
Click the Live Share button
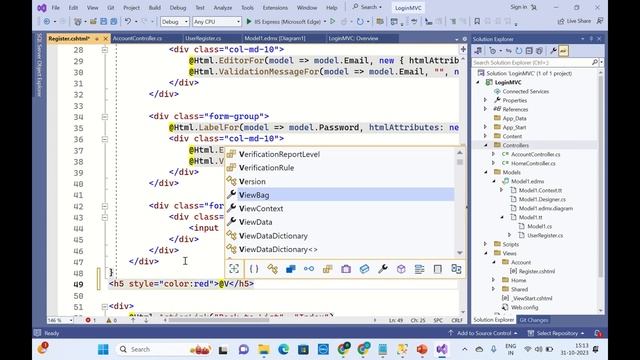pos(574,21)
